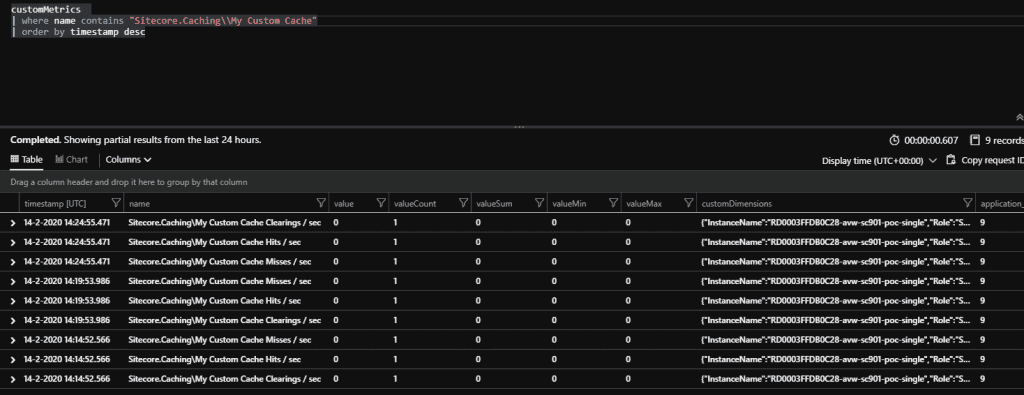
Task: Open Display time (UTC+00:00) dropdown
Action: click(879, 161)
